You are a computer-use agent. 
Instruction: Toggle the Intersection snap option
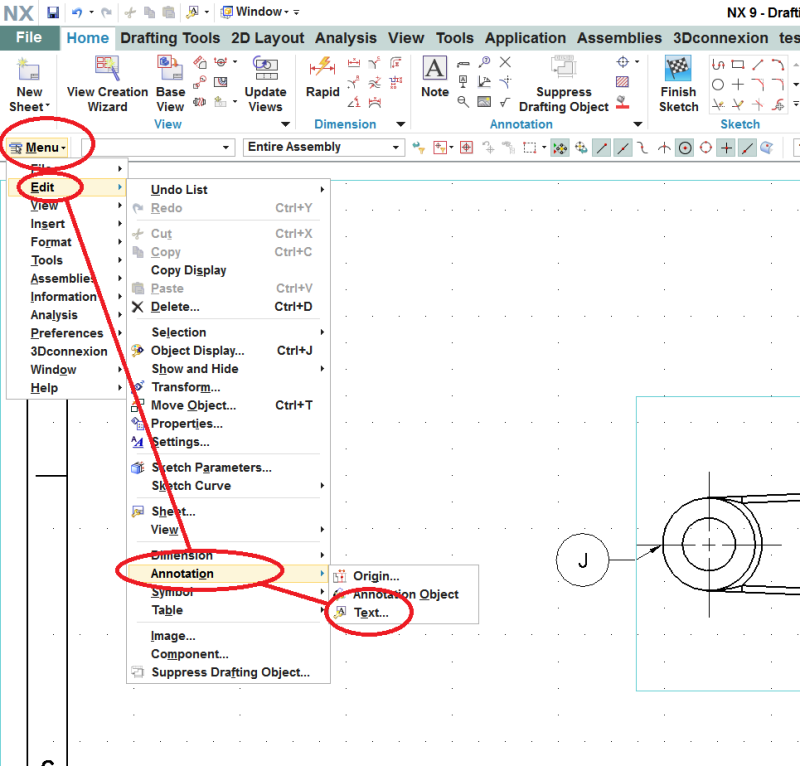(664, 148)
